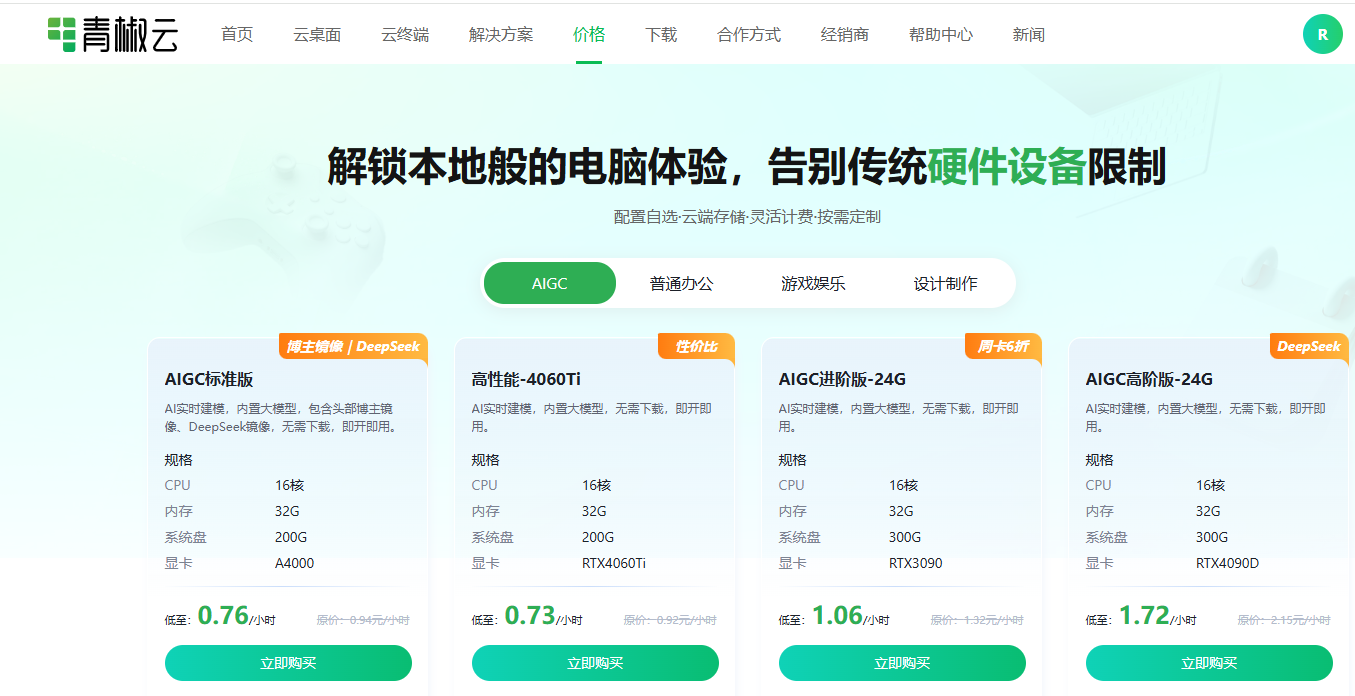Visit 帮助中心 from the navigation bar
1355x696 pixels.
941,34
